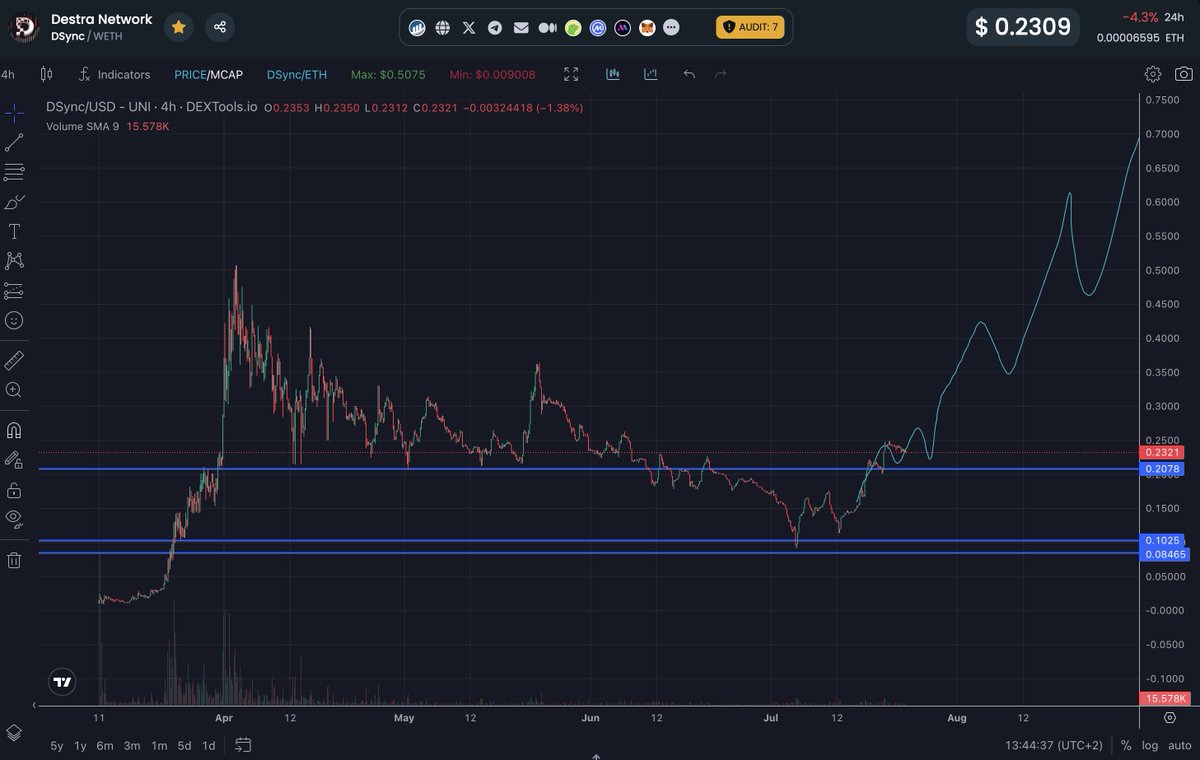Open the chart settings gear
This screenshot has height=760, width=1200.
click(1152, 74)
